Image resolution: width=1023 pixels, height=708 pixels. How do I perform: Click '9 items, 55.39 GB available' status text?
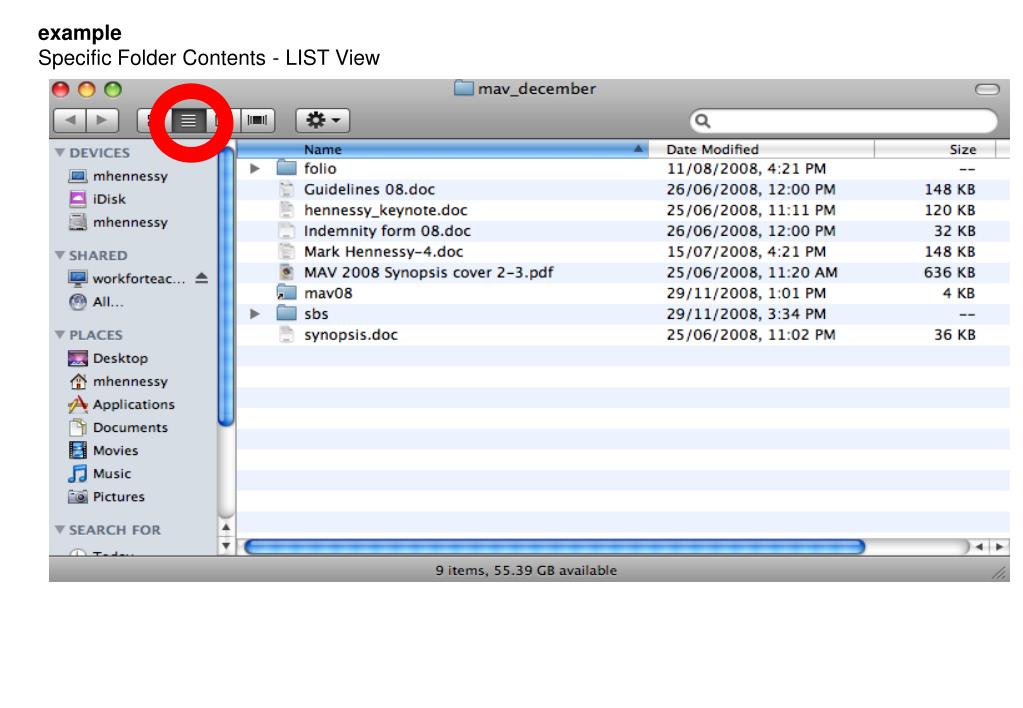click(x=526, y=570)
